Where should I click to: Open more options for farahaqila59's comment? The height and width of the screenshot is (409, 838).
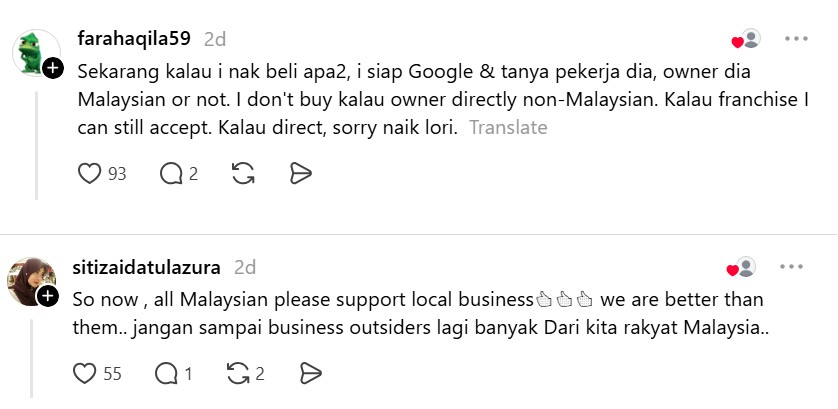pos(796,38)
